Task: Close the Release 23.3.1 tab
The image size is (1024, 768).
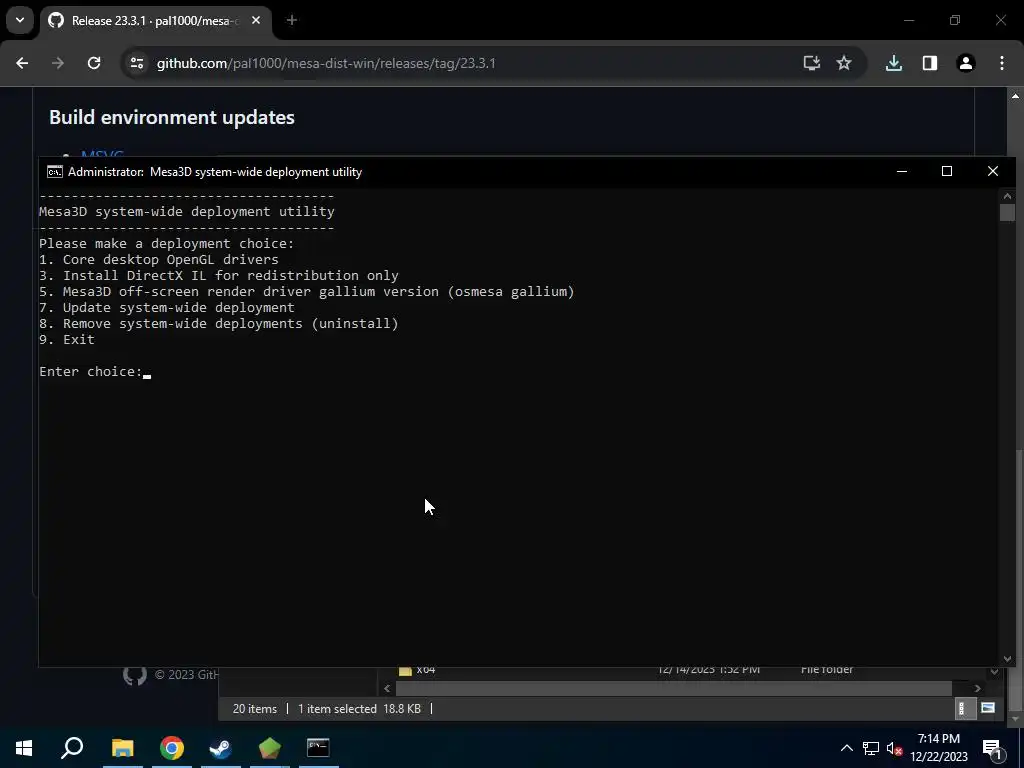Action: (x=256, y=21)
